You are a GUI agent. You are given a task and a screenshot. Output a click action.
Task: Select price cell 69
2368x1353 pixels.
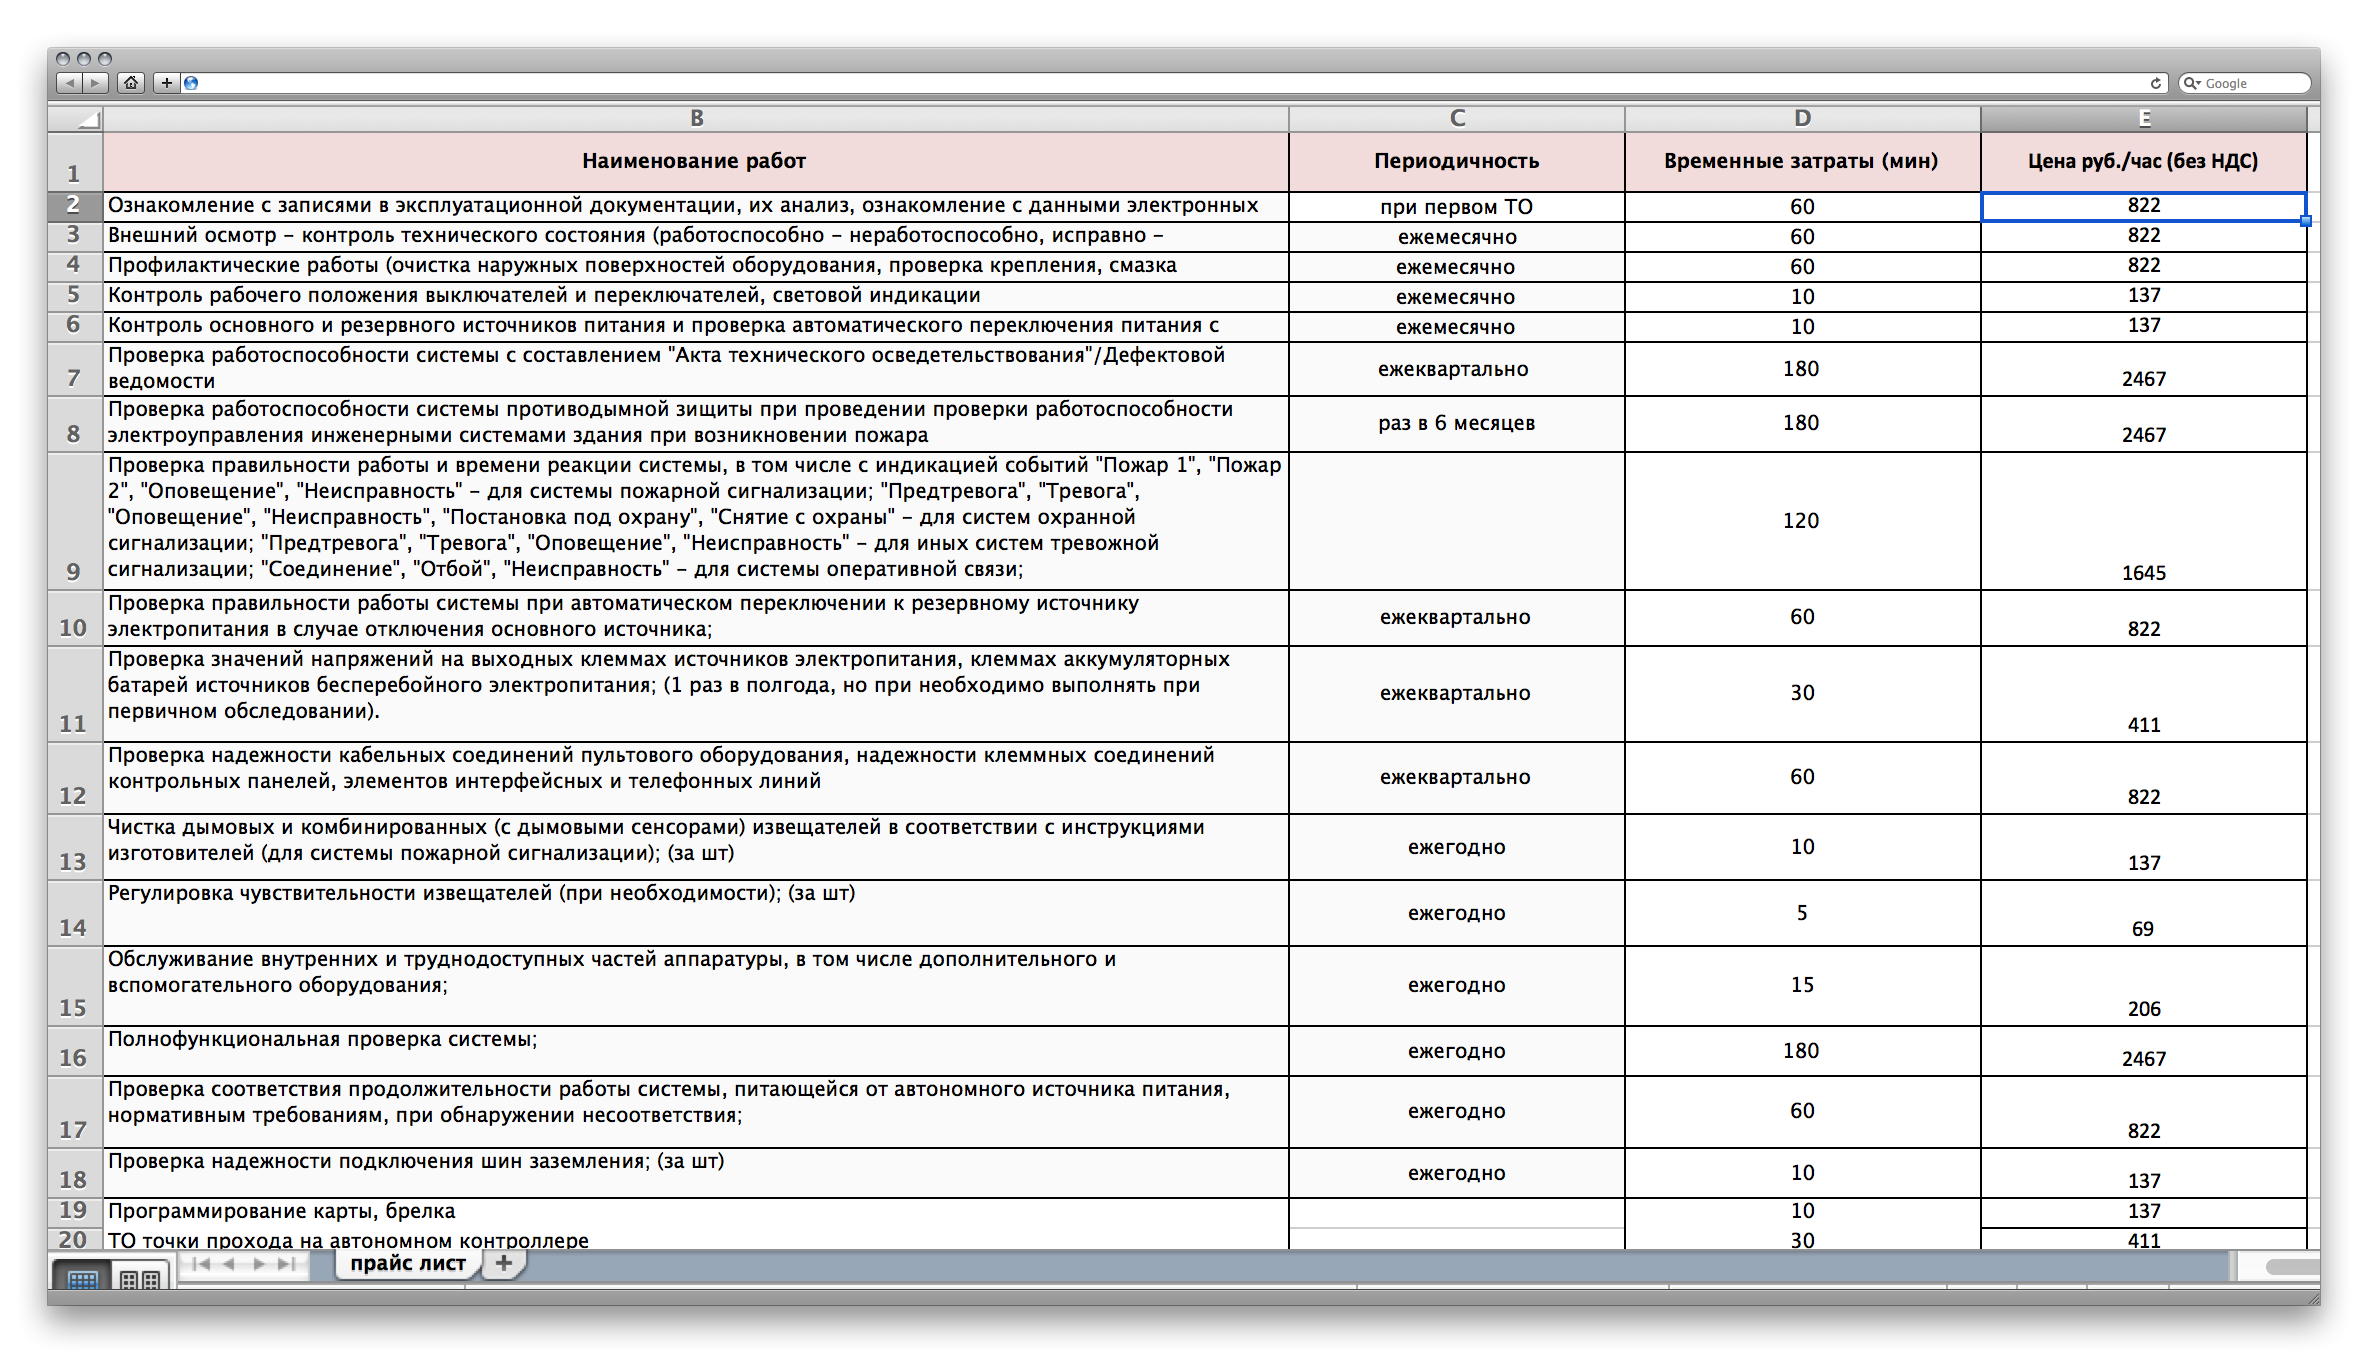[2144, 913]
